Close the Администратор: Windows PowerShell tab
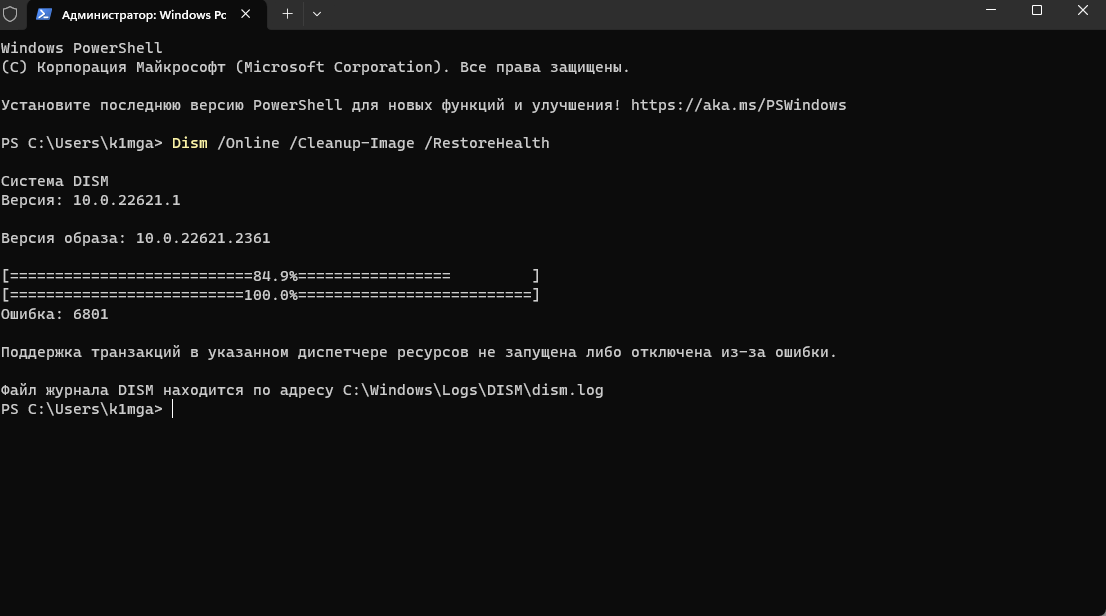 pos(245,14)
